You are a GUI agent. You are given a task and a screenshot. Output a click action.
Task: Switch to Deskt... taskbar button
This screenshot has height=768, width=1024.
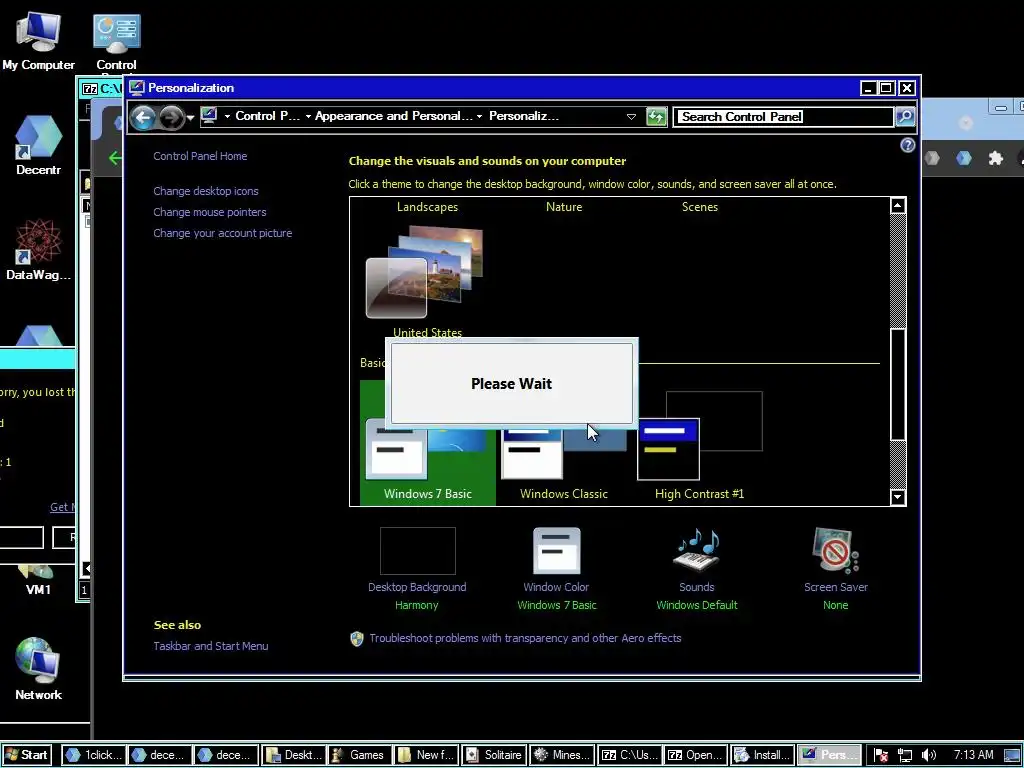tap(293, 755)
